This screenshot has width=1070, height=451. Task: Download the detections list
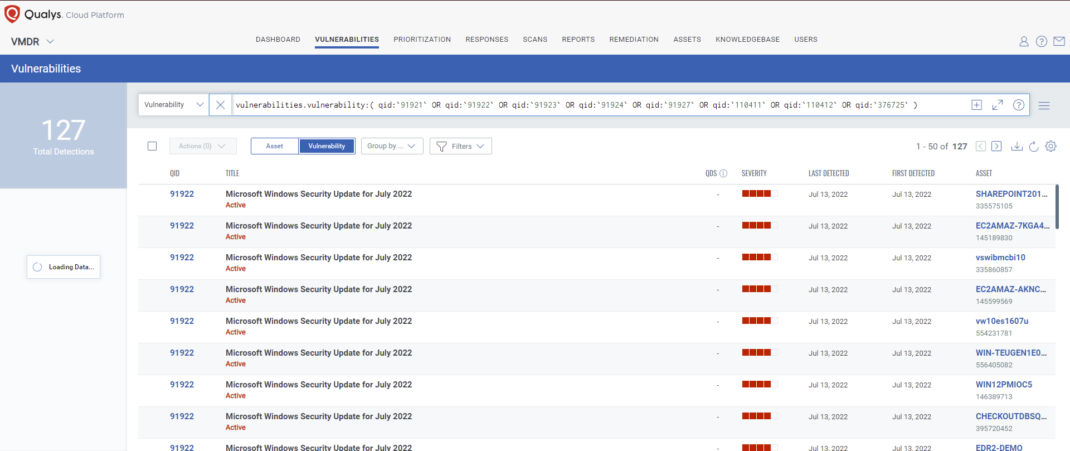[x=1017, y=146]
